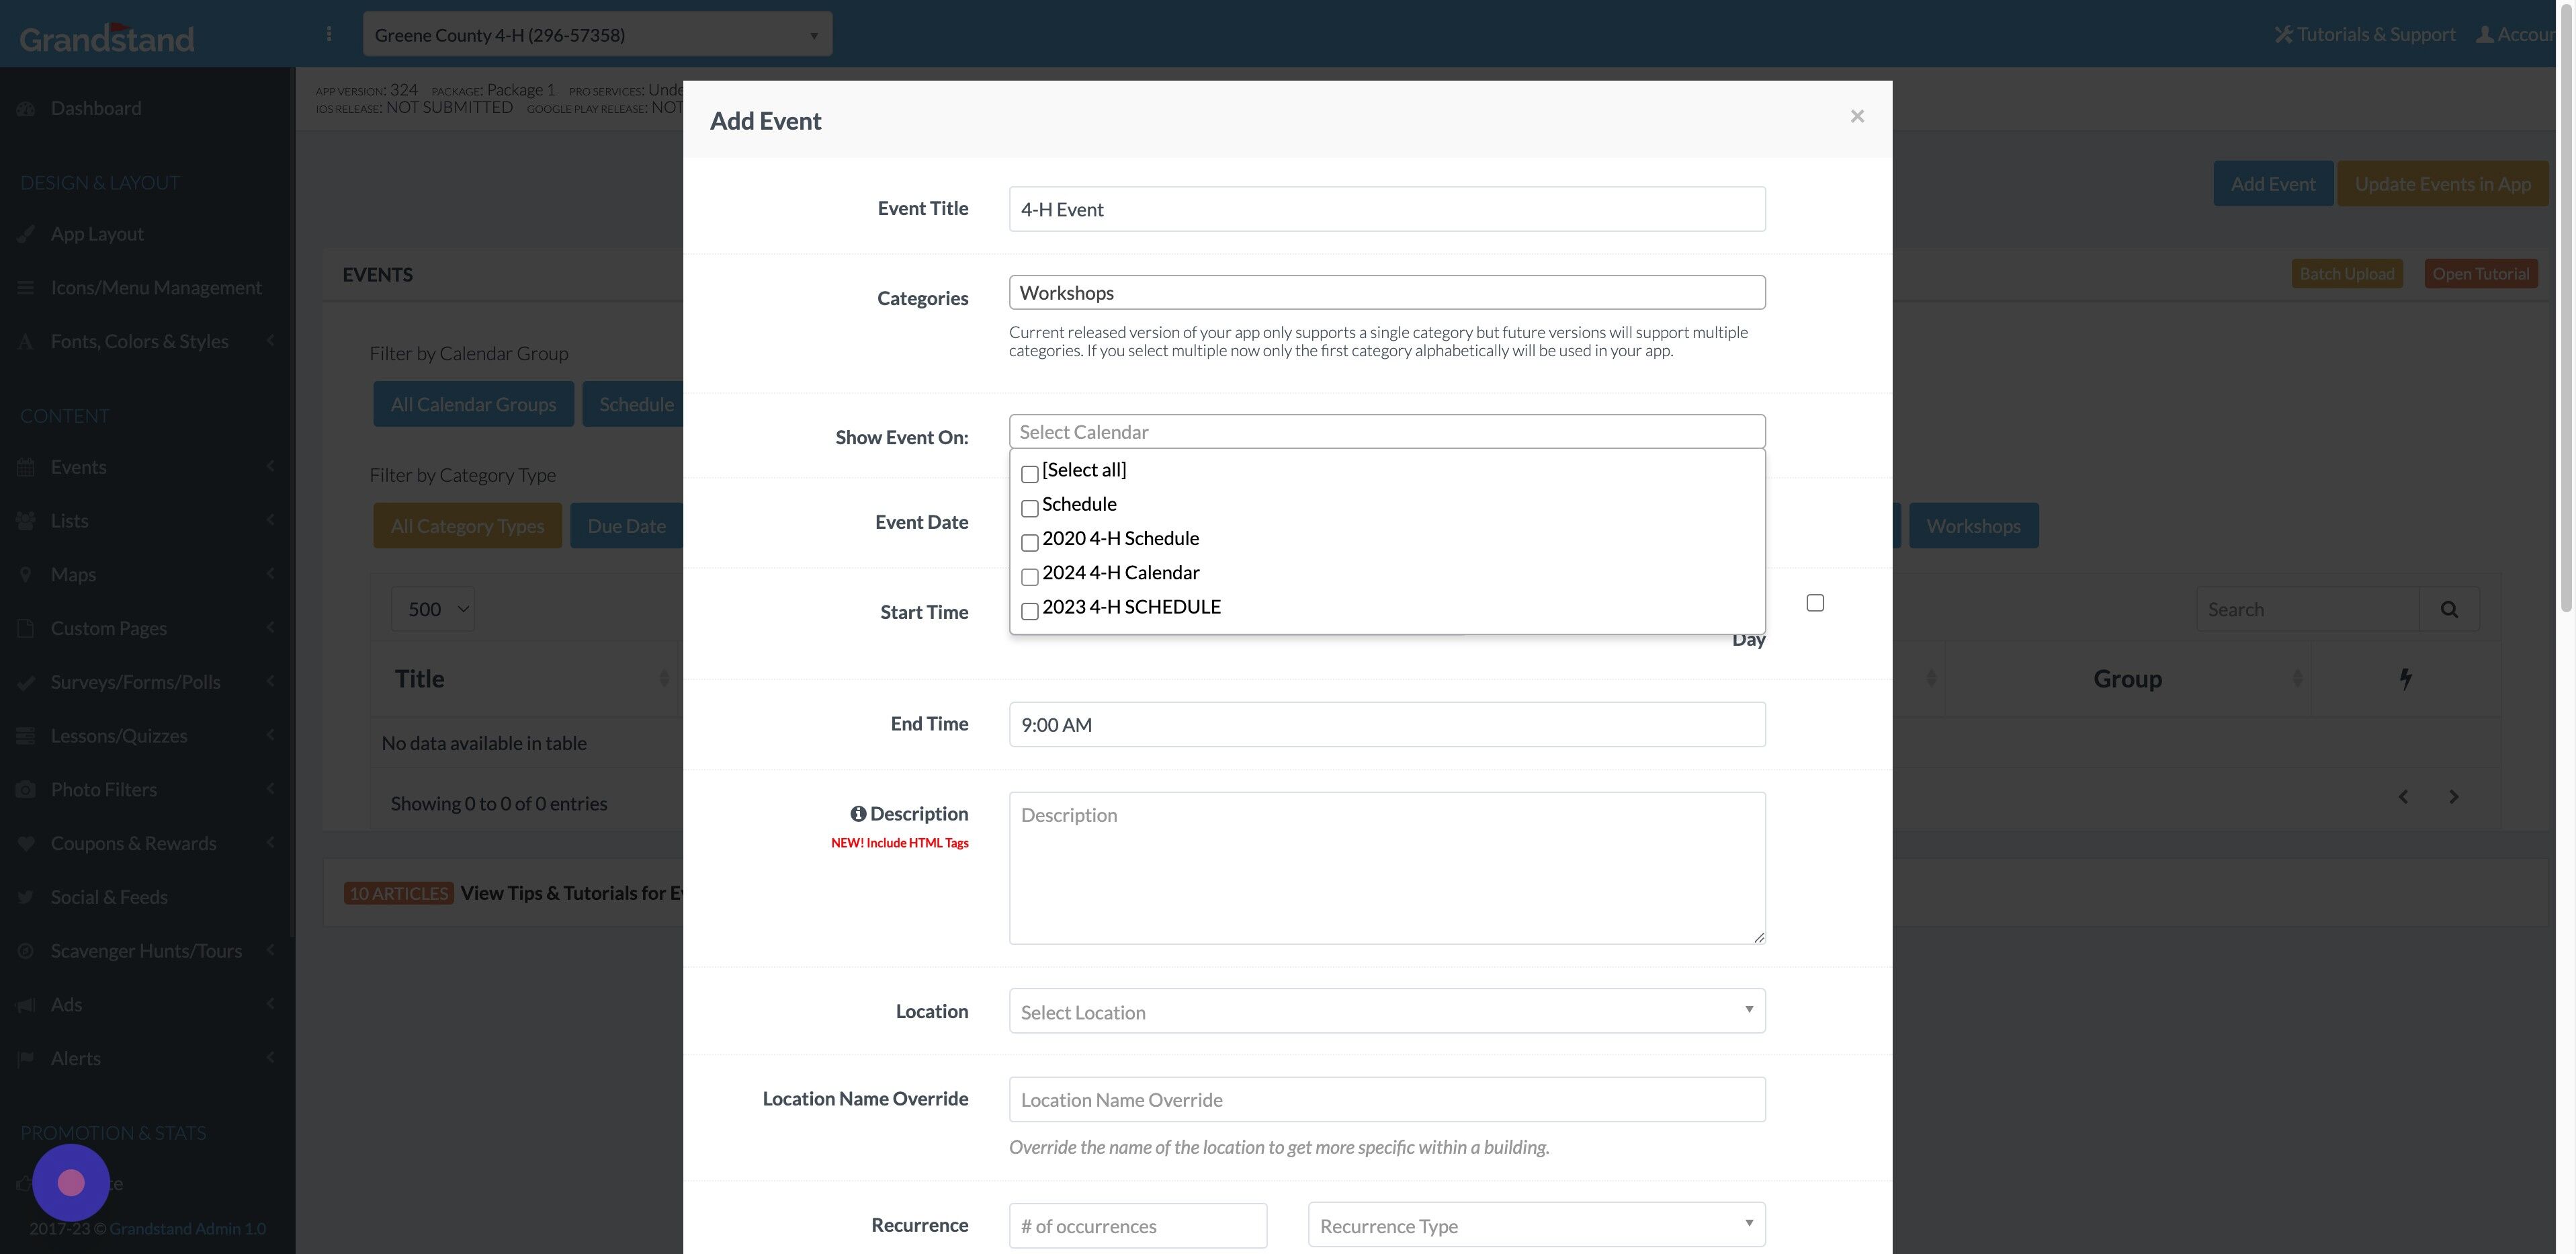Check the [Select all] calendar checkbox
The image size is (2576, 1254).
tap(1029, 474)
